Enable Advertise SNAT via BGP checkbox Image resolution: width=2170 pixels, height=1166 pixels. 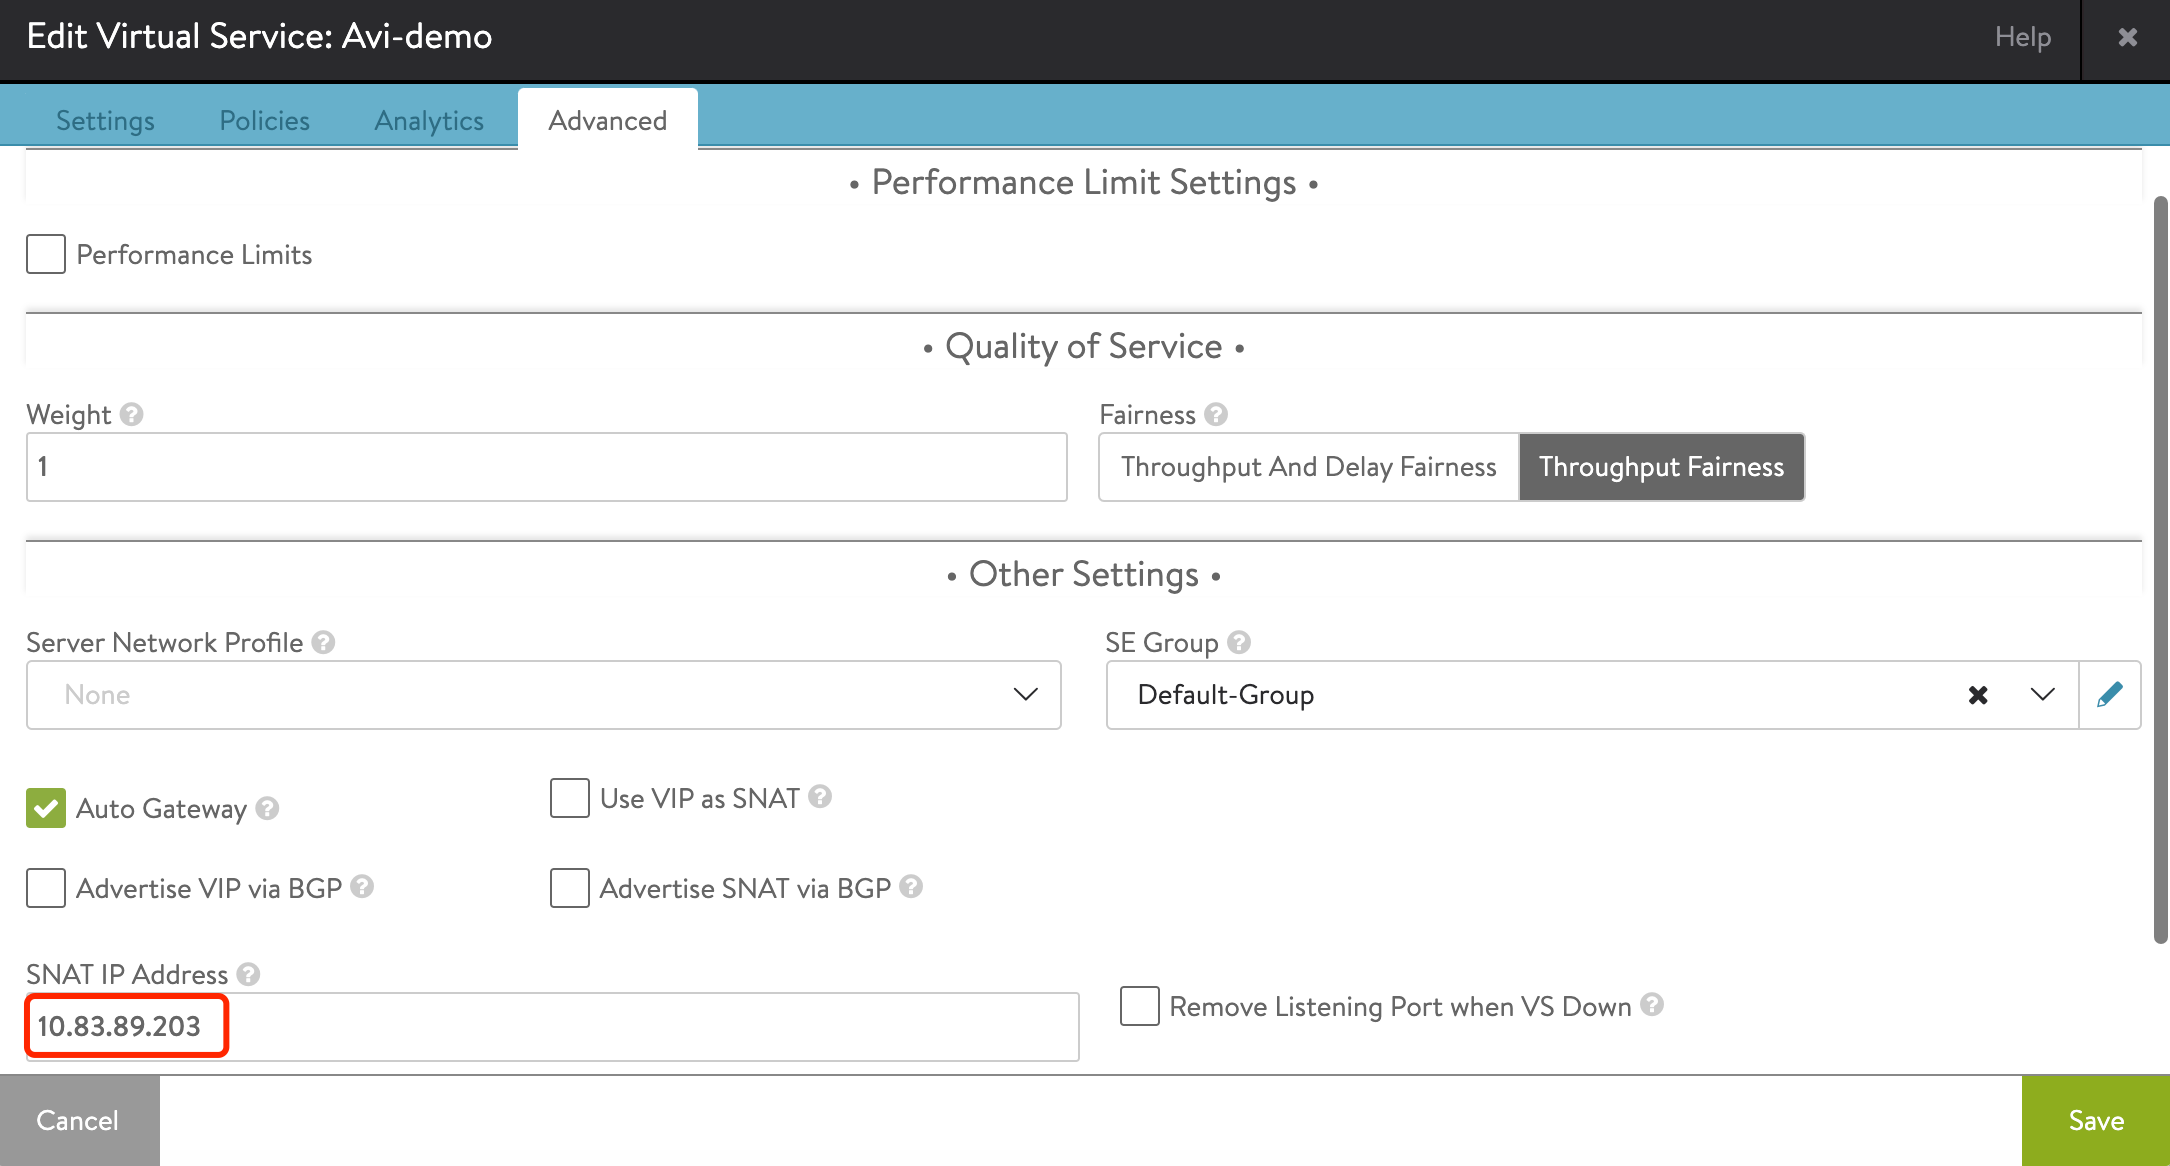click(570, 888)
